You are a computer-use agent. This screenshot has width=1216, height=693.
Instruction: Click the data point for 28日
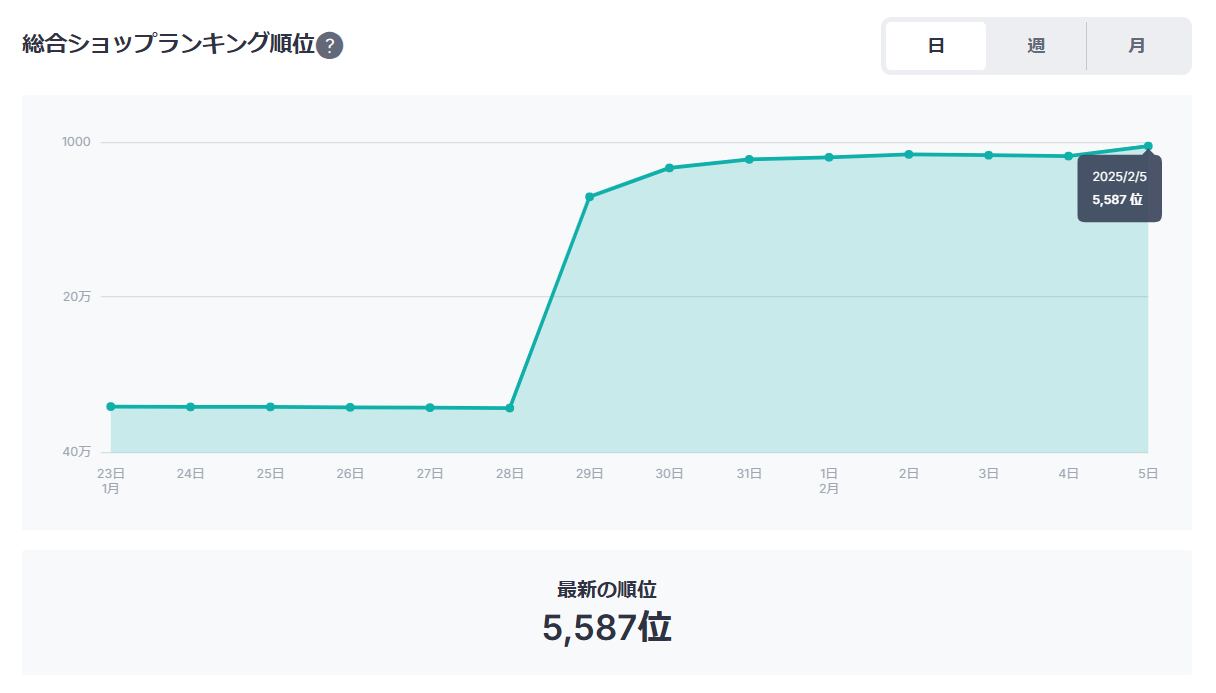click(510, 408)
